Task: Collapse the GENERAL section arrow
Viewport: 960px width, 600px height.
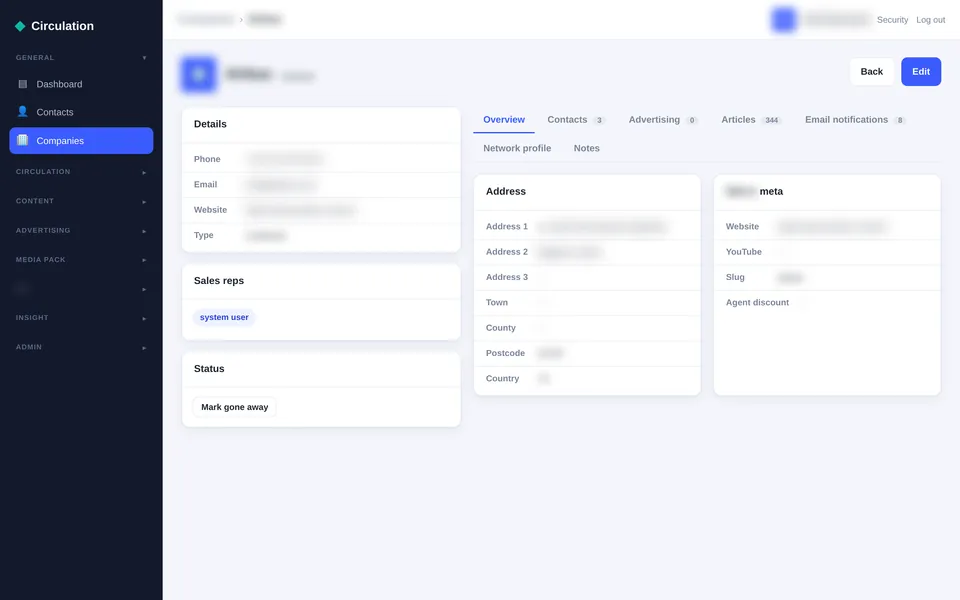Action: pyautogui.click(x=144, y=58)
